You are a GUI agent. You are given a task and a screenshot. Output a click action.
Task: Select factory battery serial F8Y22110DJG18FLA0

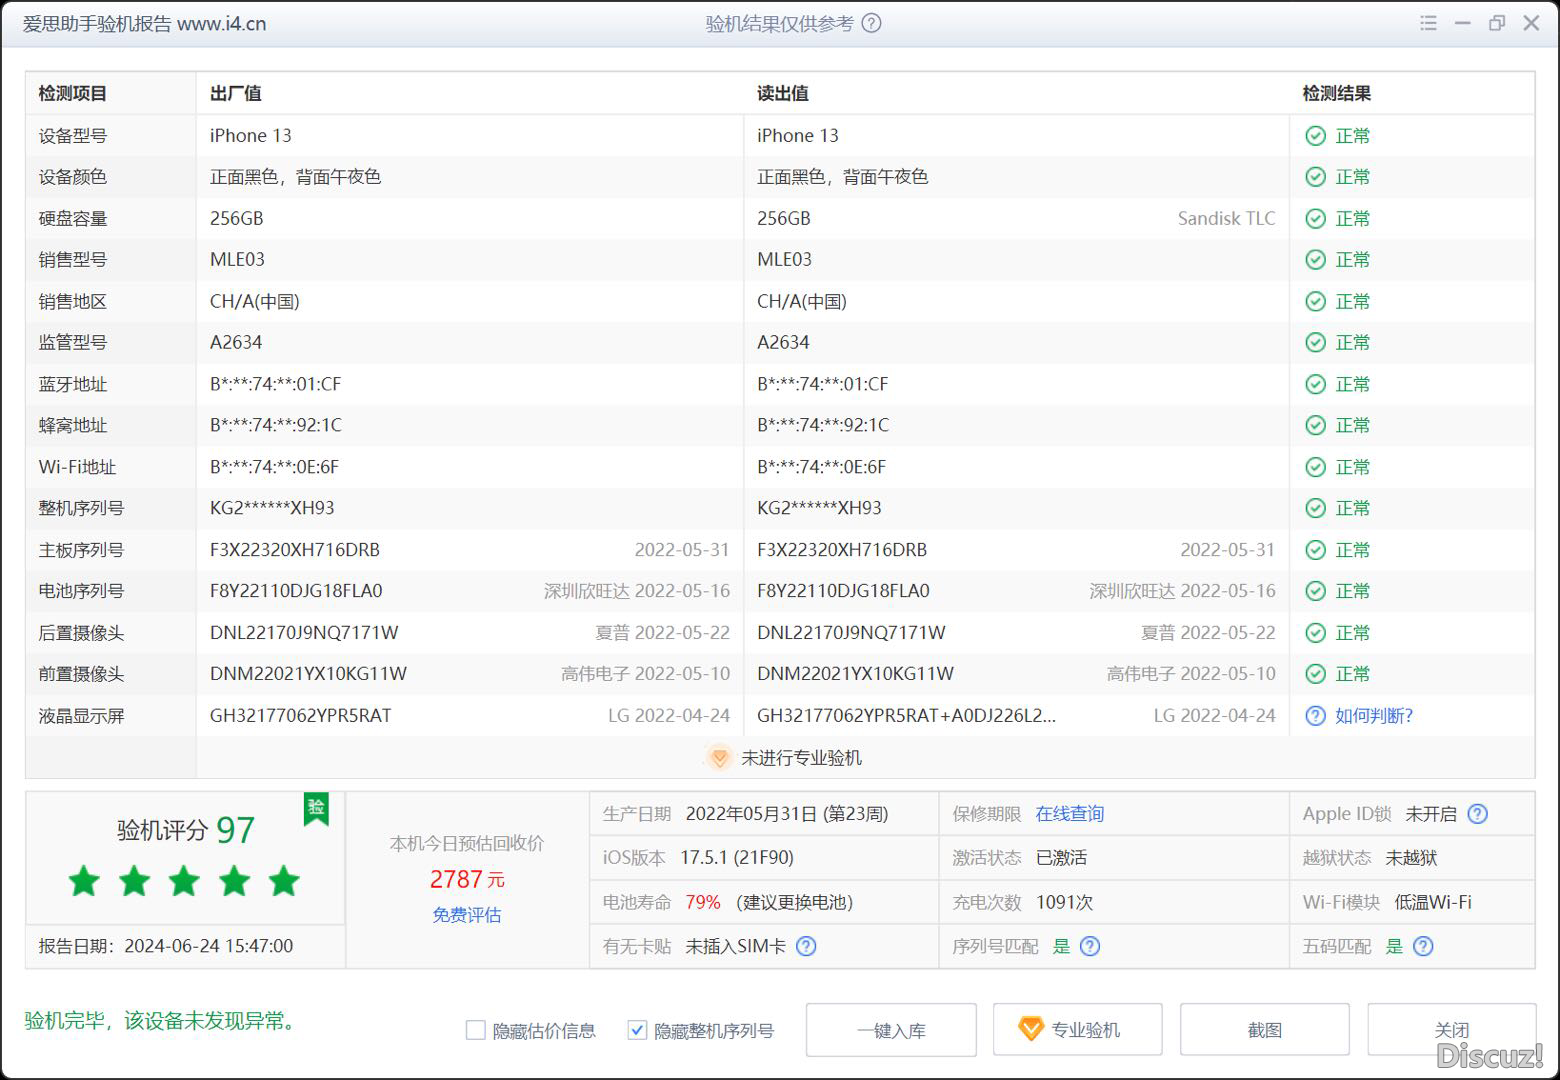click(296, 591)
